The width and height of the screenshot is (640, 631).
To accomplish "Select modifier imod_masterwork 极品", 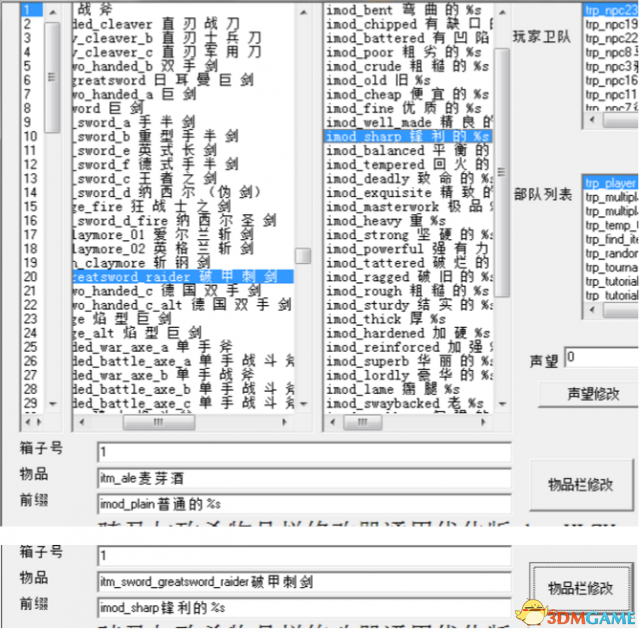I will 408,207.
